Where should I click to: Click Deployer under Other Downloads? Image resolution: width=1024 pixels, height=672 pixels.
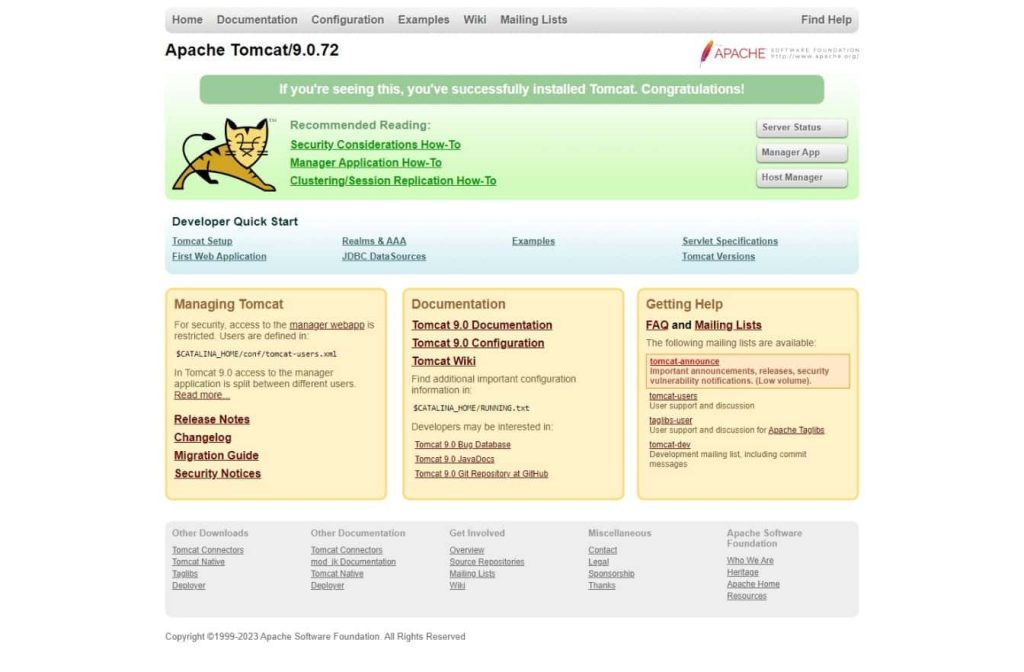pos(189,586)
